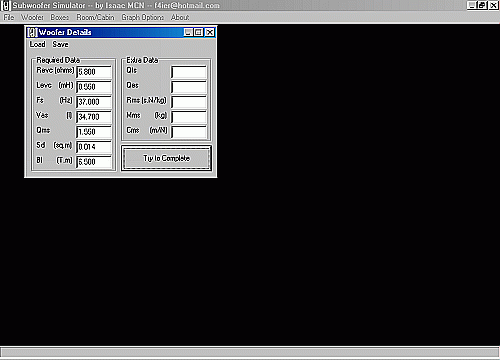Open the About menu
This screenshot has width=500, height=360.
point(180,17)
